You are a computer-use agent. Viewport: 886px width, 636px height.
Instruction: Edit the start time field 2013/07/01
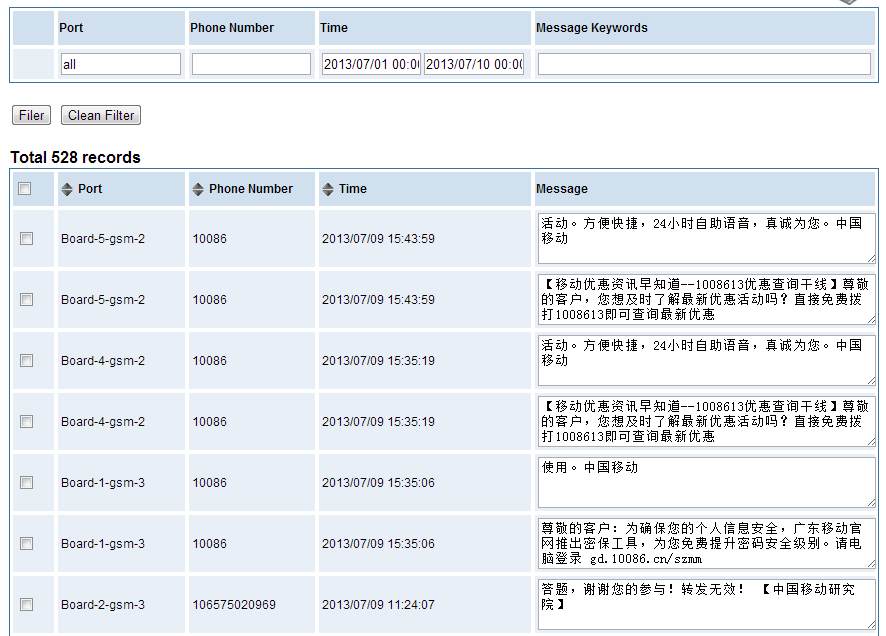click(371, 64)
